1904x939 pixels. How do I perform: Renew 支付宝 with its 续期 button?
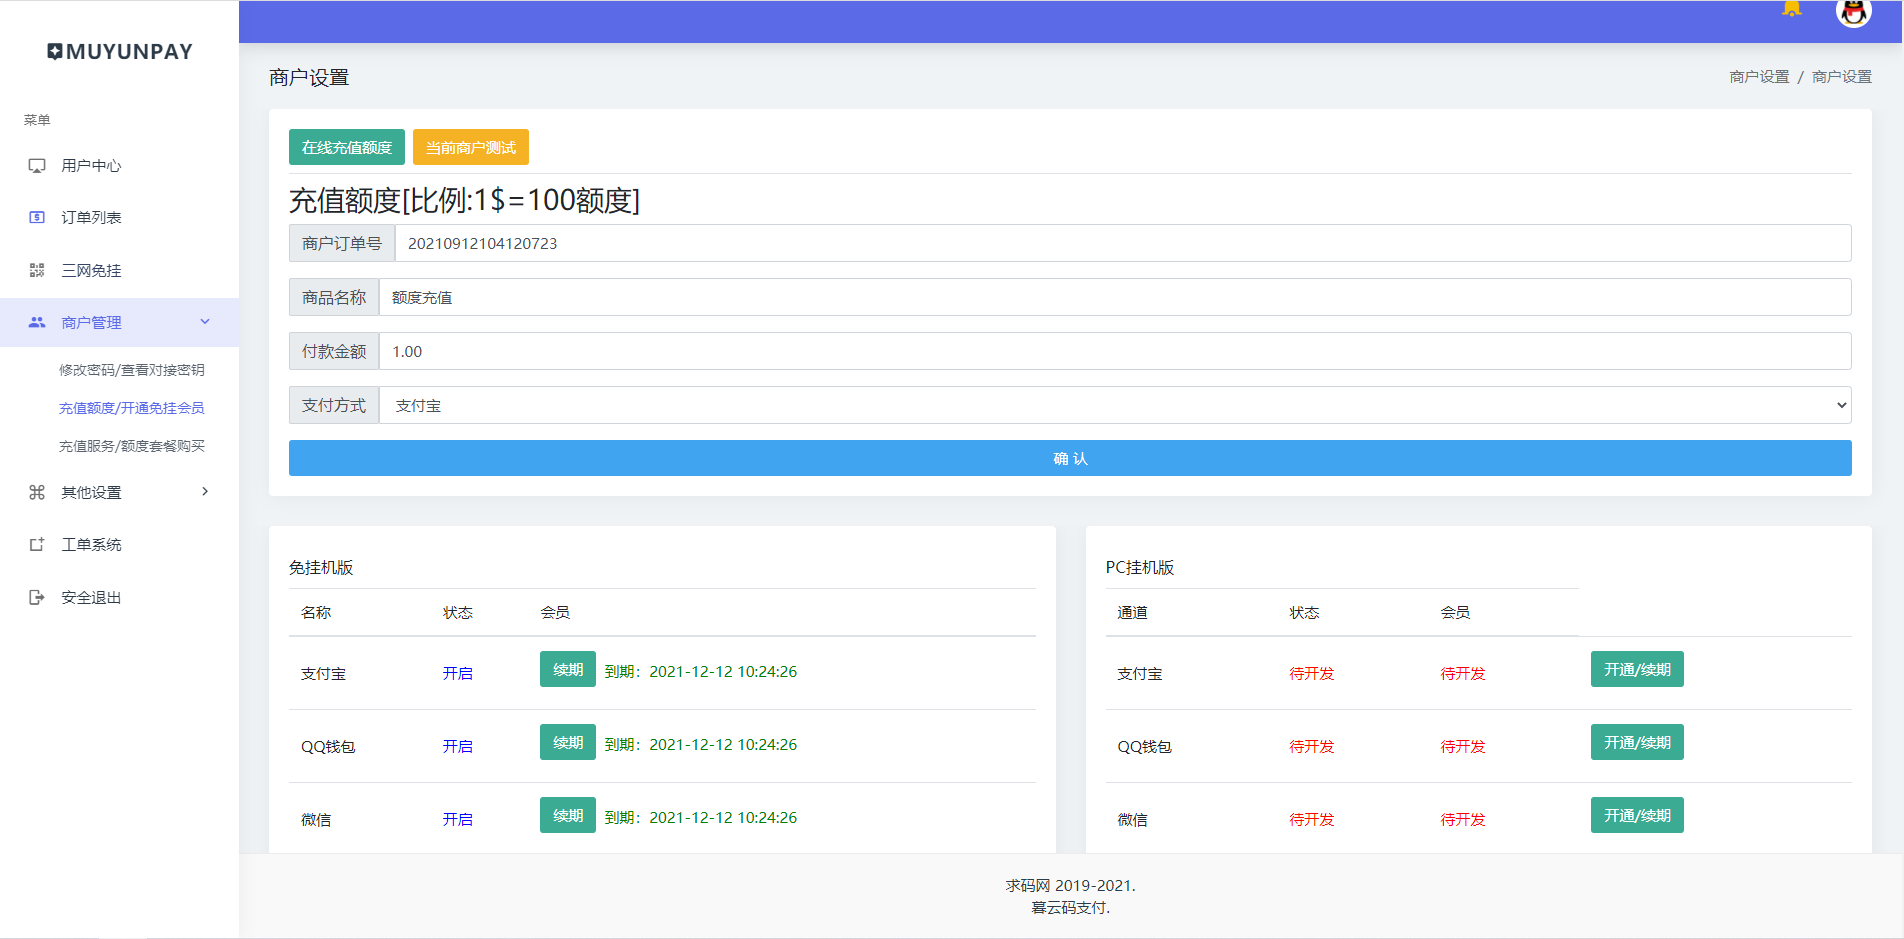click(568, 669)
